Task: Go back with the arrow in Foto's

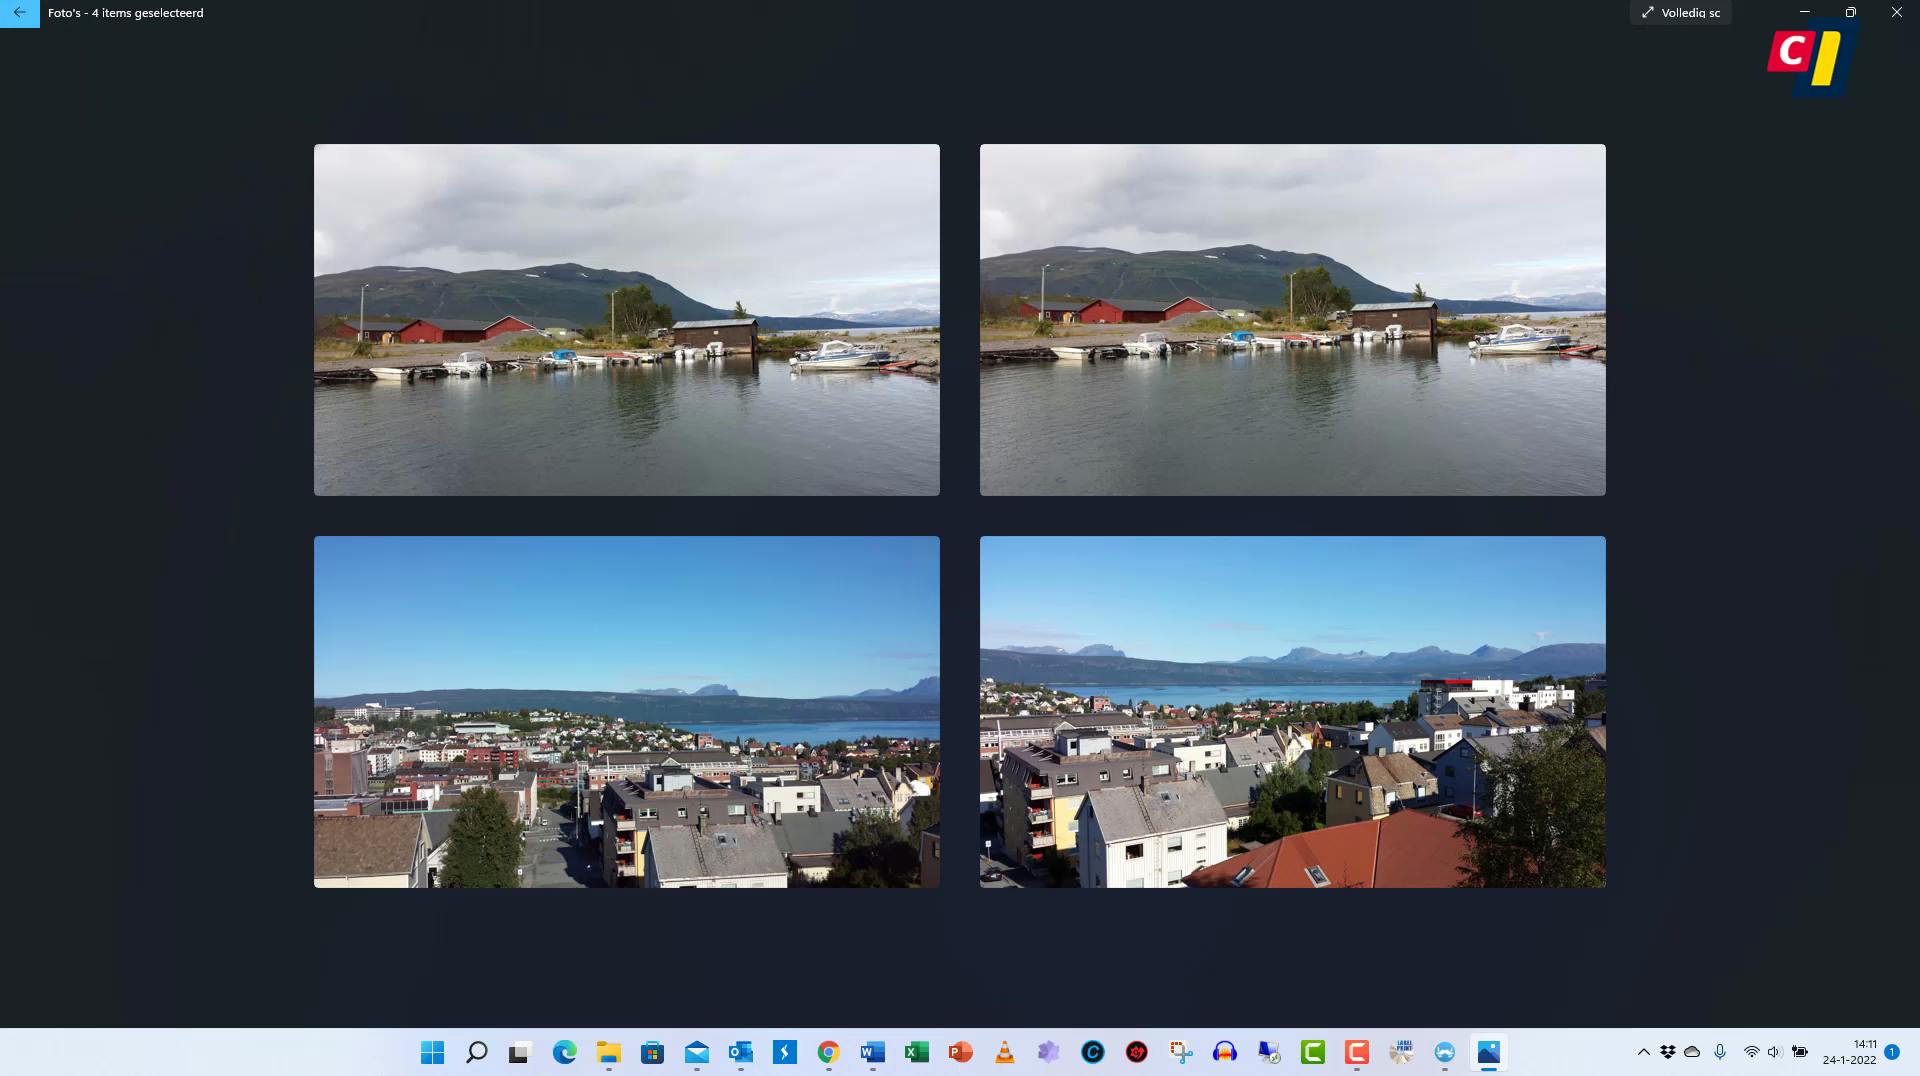Action: pyautogui.click(x=20, y=14)
